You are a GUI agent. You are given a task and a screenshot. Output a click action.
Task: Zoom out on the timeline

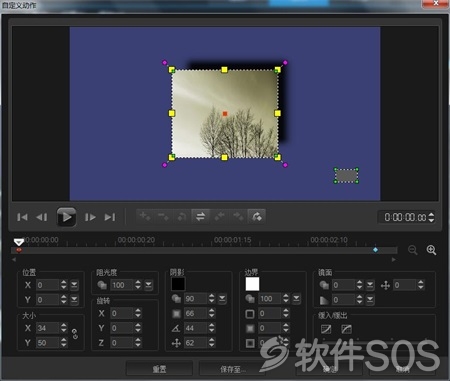(413, 250)
